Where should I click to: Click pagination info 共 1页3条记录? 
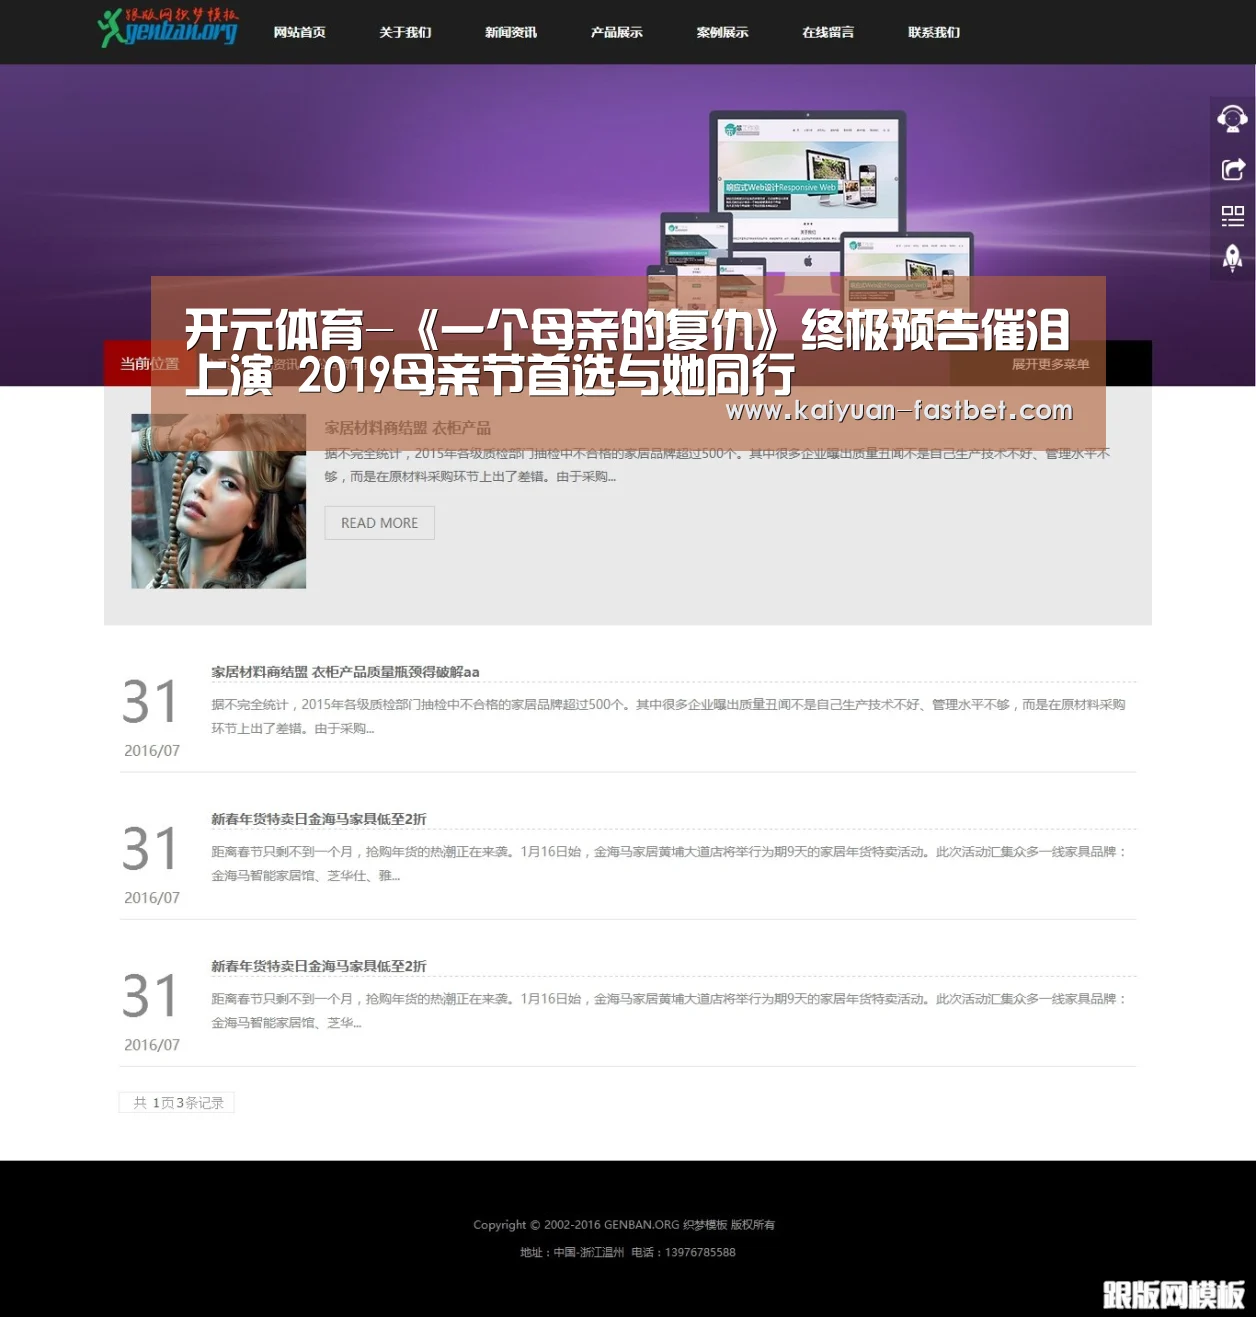point(177,1102)
